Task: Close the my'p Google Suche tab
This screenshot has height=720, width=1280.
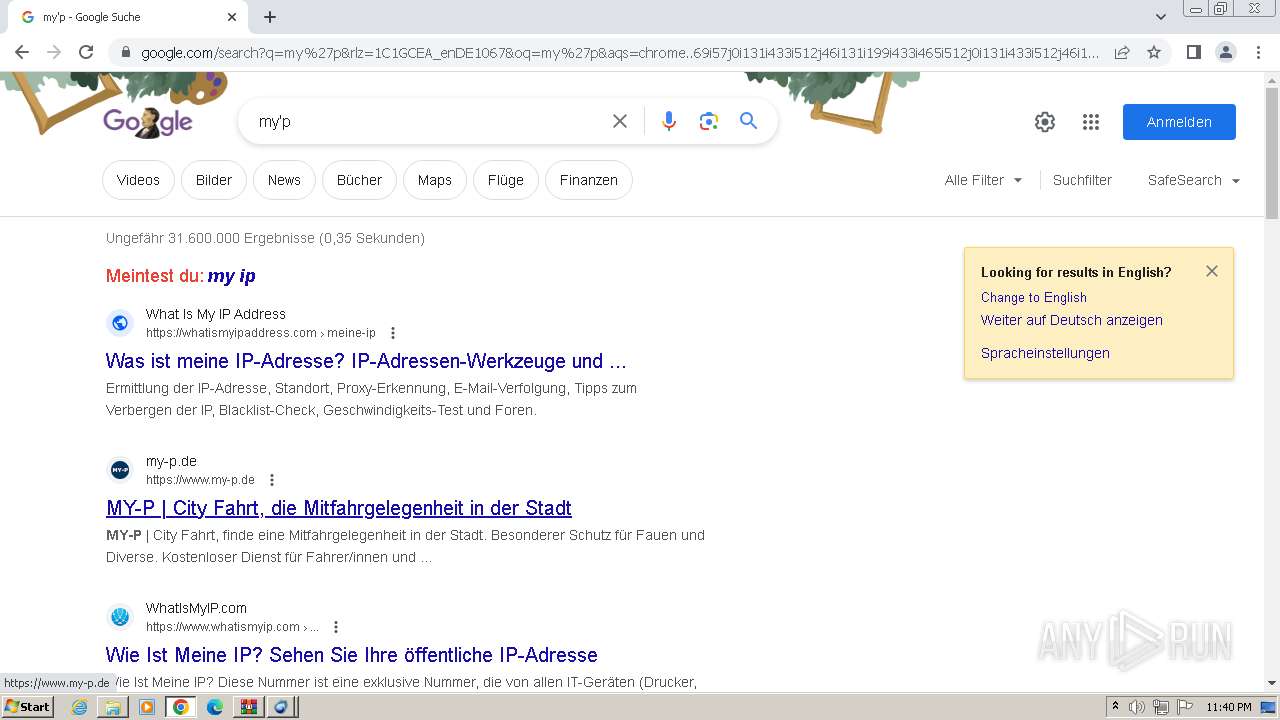Action: point(232,17)
